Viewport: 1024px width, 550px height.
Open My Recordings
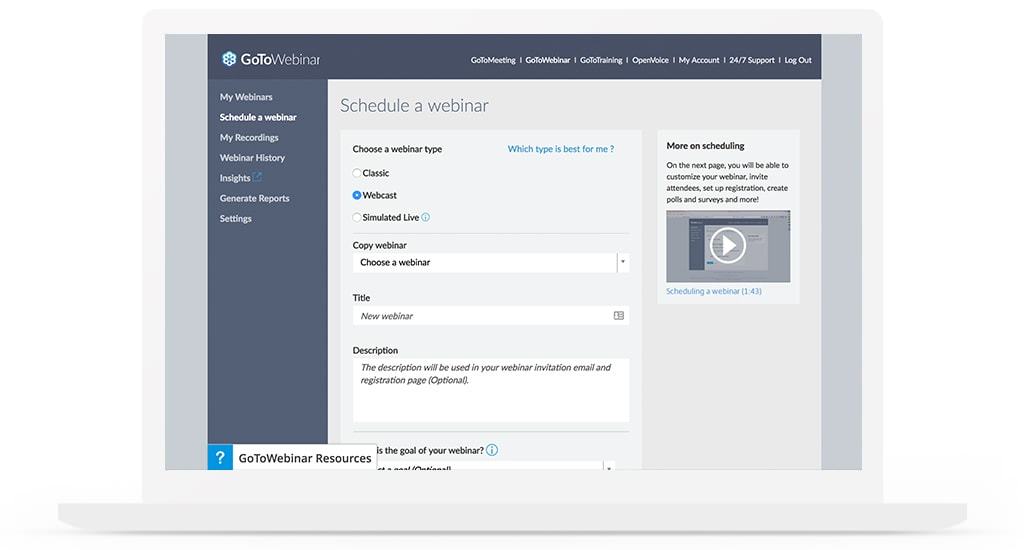(x=249, y=137)
